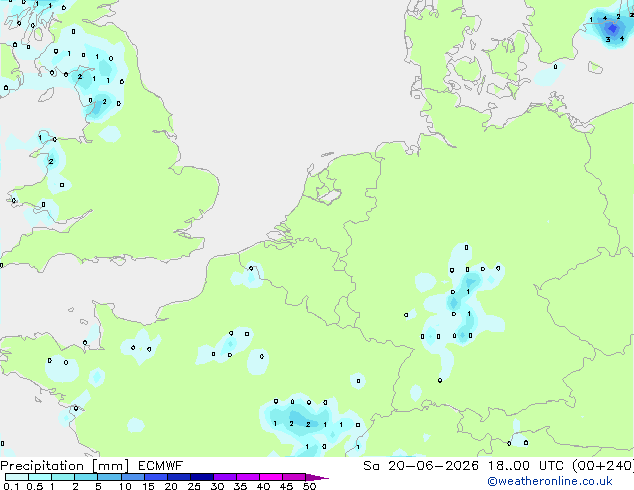This screenshot has height=490, width=634.
Task: Click the 'Sa 20-06-2026' date text
Action: click(421, 466)
